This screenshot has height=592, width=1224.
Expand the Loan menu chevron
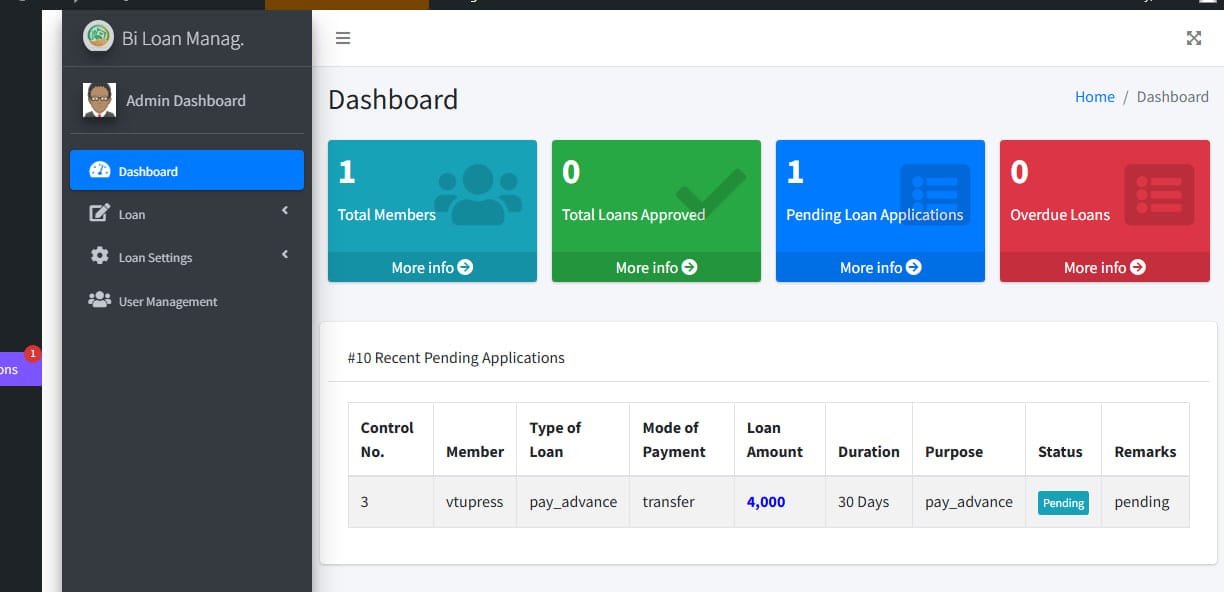285,211
